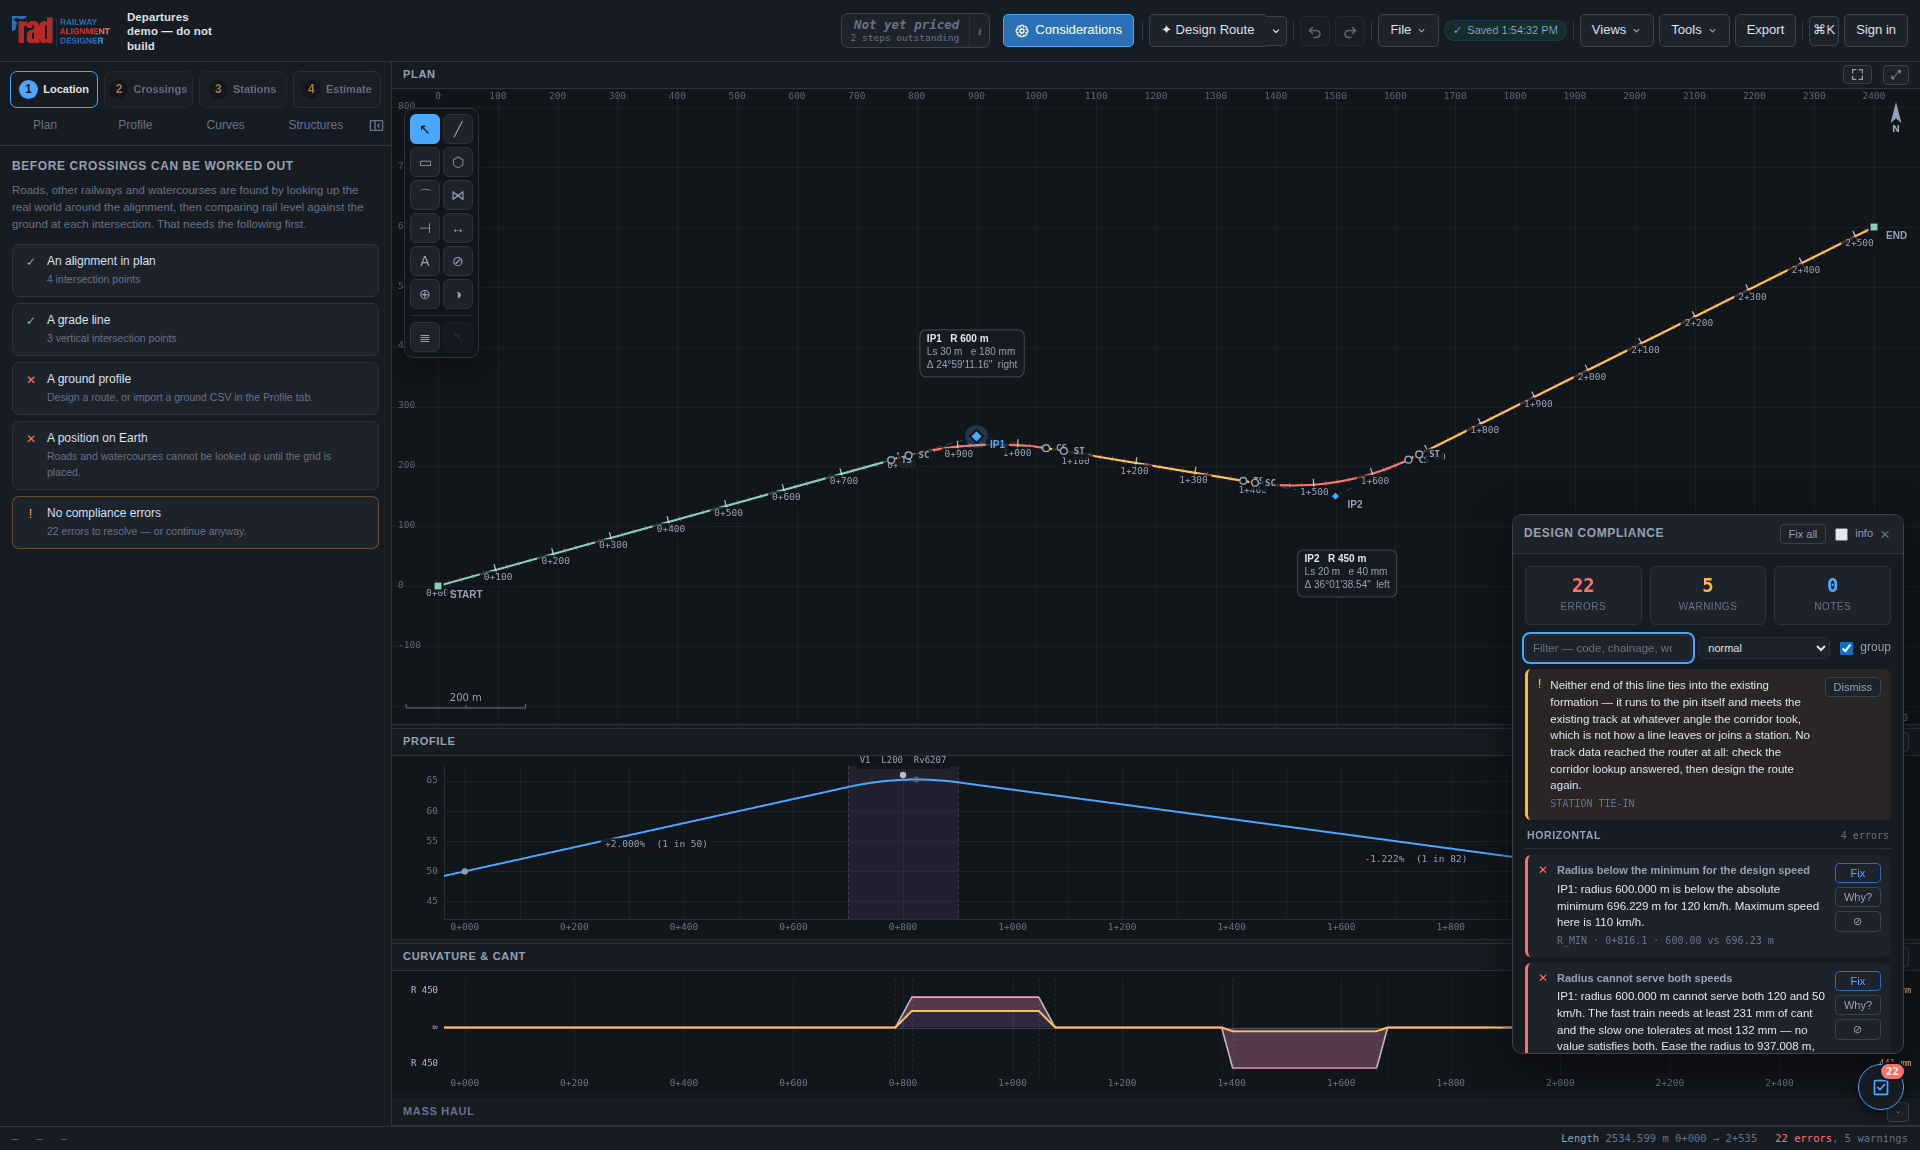
Task: Open the compliance checklist badge showing 22
Action: (x=1881, y=1087)
